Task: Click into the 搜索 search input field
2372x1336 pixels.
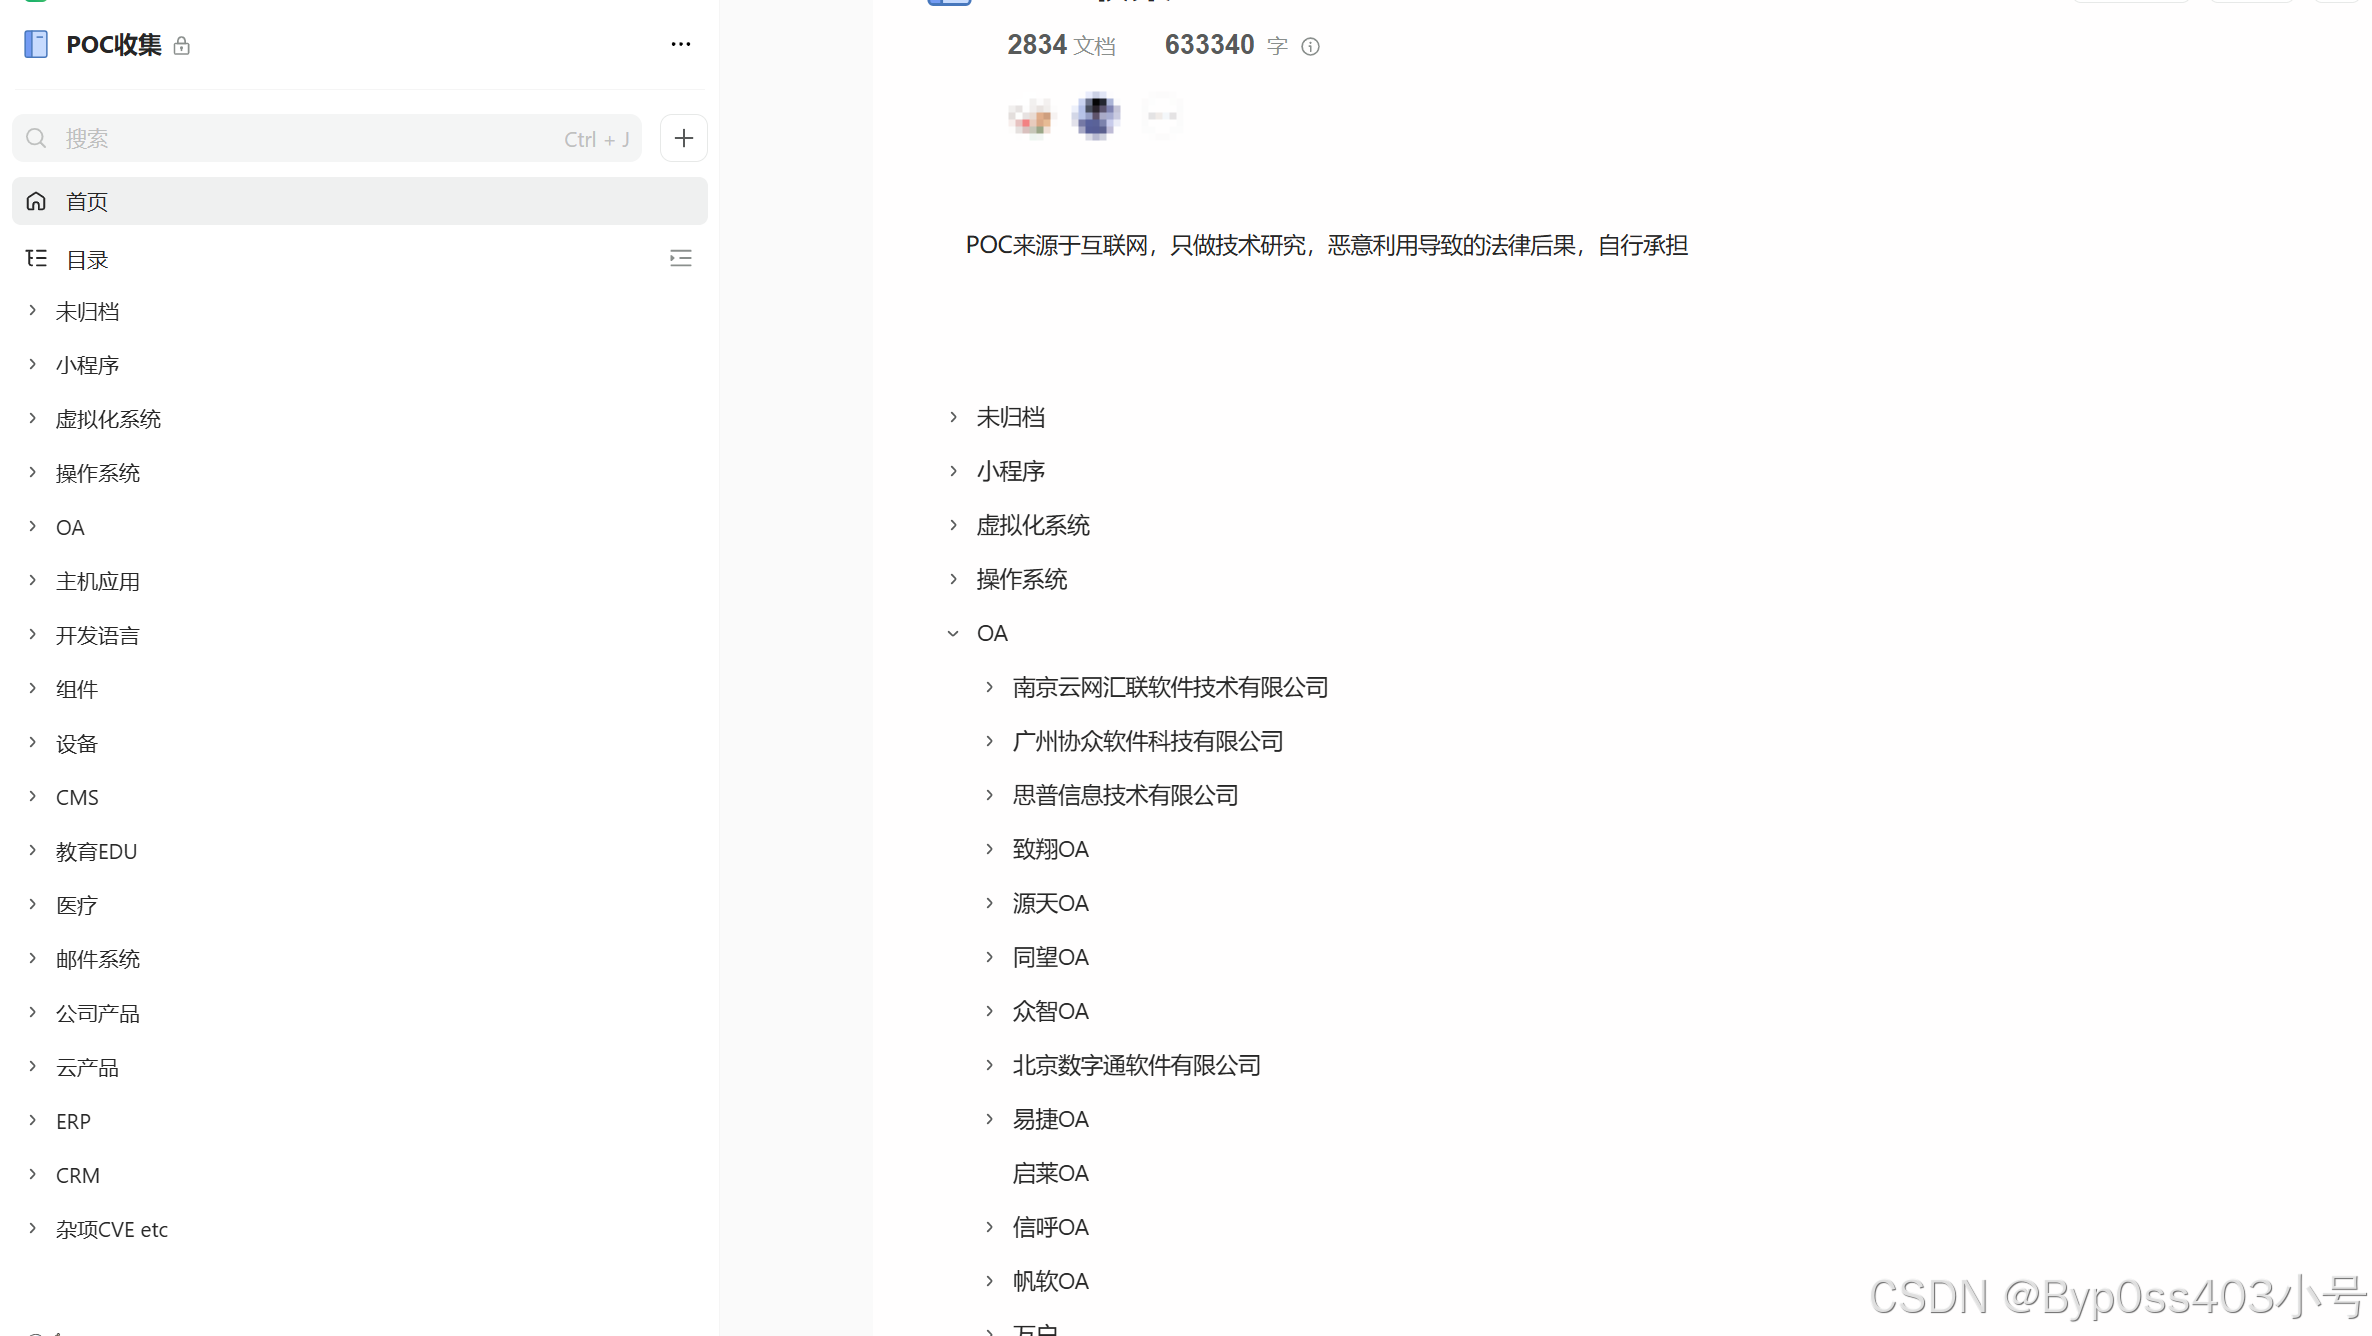Action: coord(300,138)
